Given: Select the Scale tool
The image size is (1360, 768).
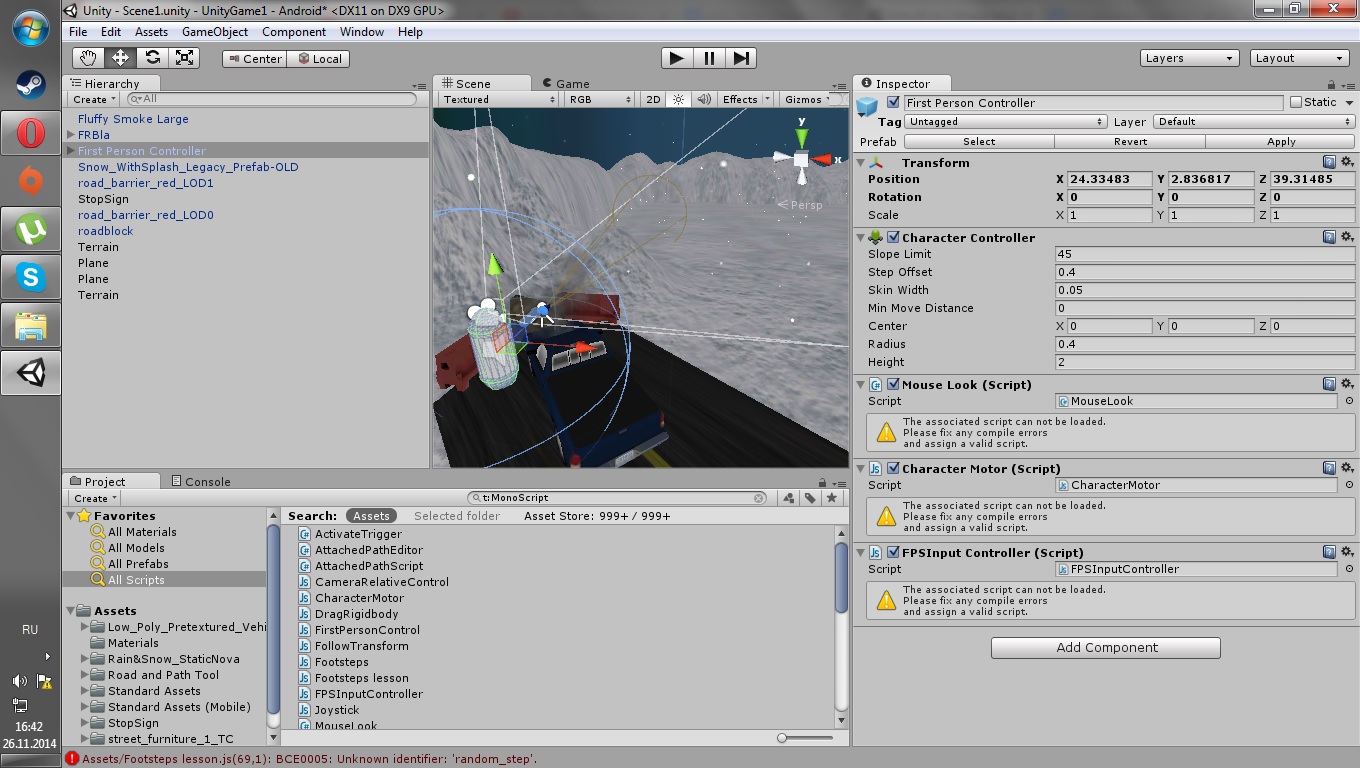Looking at the screenshot, I should coord(184,58).
